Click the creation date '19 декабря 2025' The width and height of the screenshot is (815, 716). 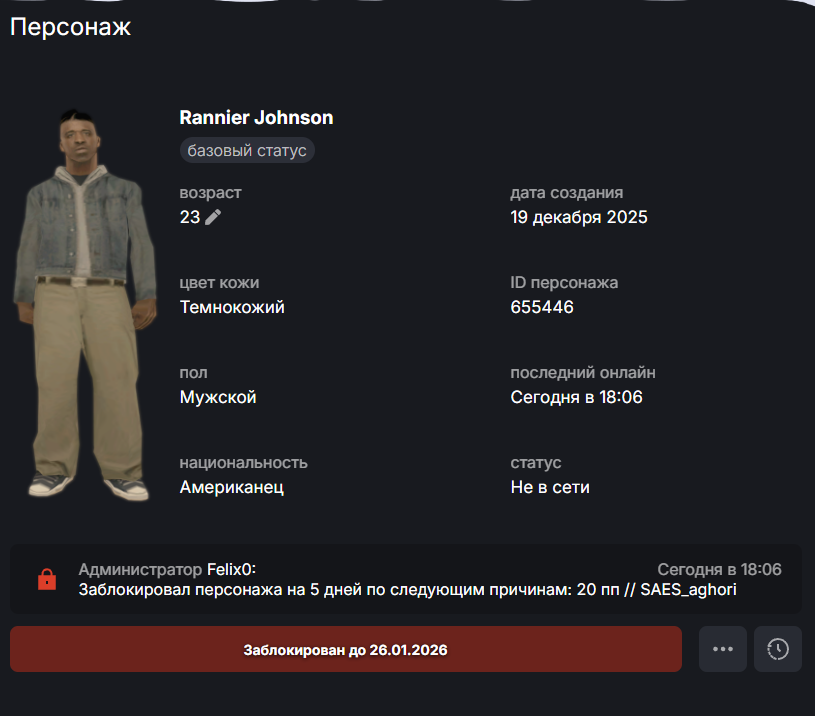coord(579,217)
